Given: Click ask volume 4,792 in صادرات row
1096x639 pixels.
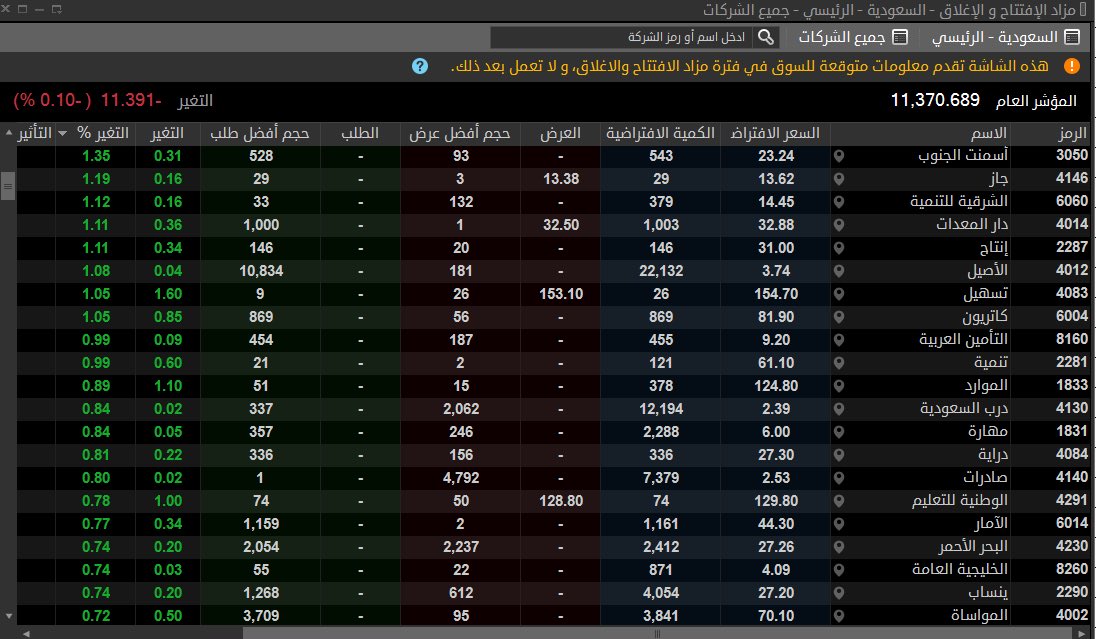Looking at the screenshot, I should [x=461, y=478].
